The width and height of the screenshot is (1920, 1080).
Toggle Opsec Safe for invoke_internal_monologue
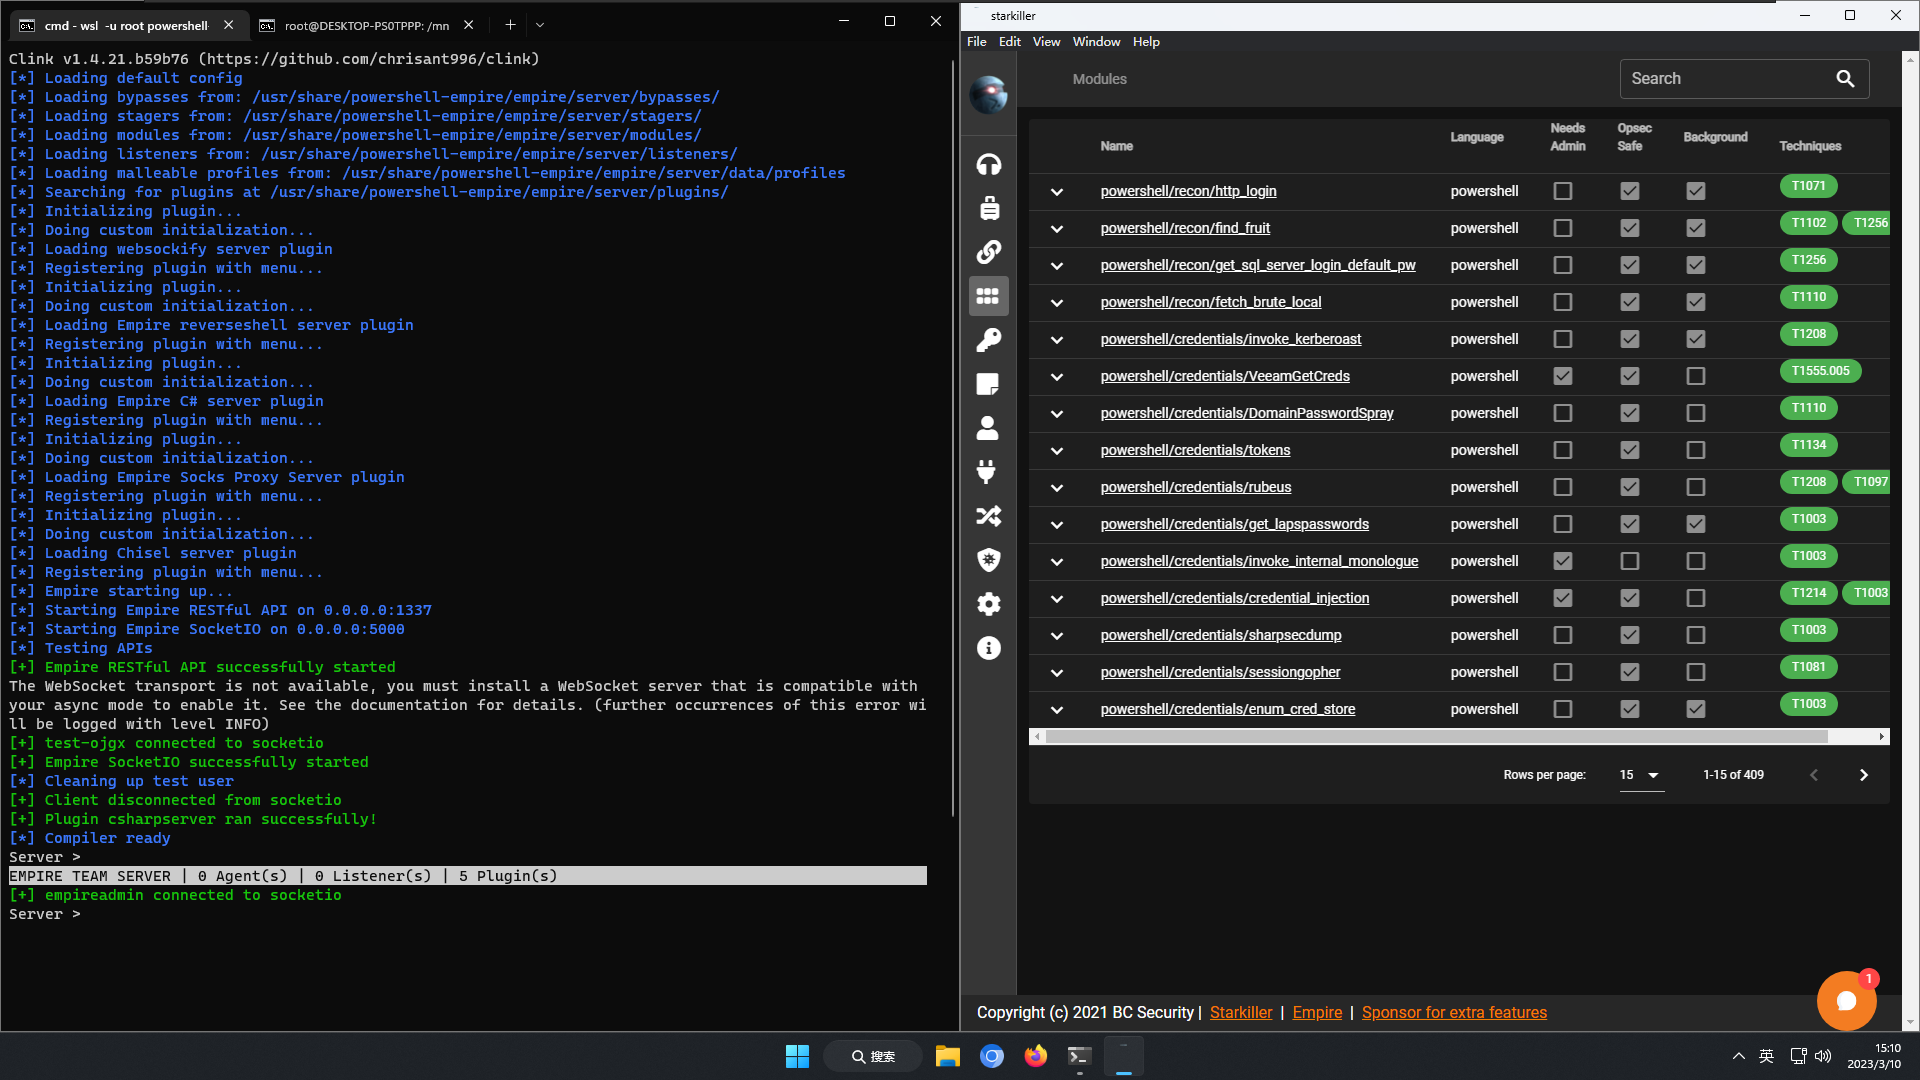[1629, 561]
